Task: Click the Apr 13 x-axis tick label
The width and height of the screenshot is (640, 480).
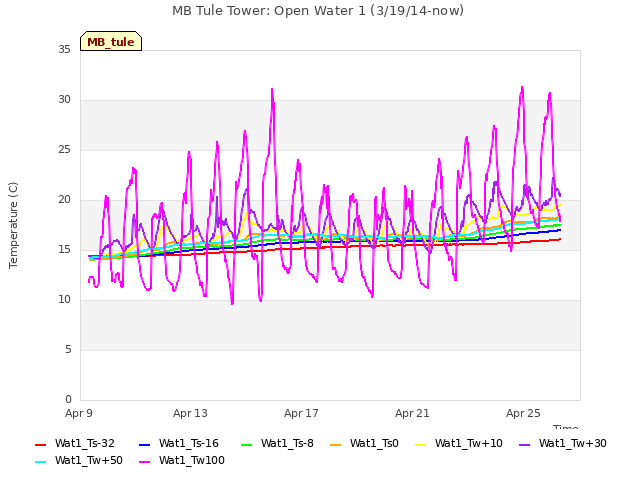Action: pyautogui.click(x=190, y=413)
